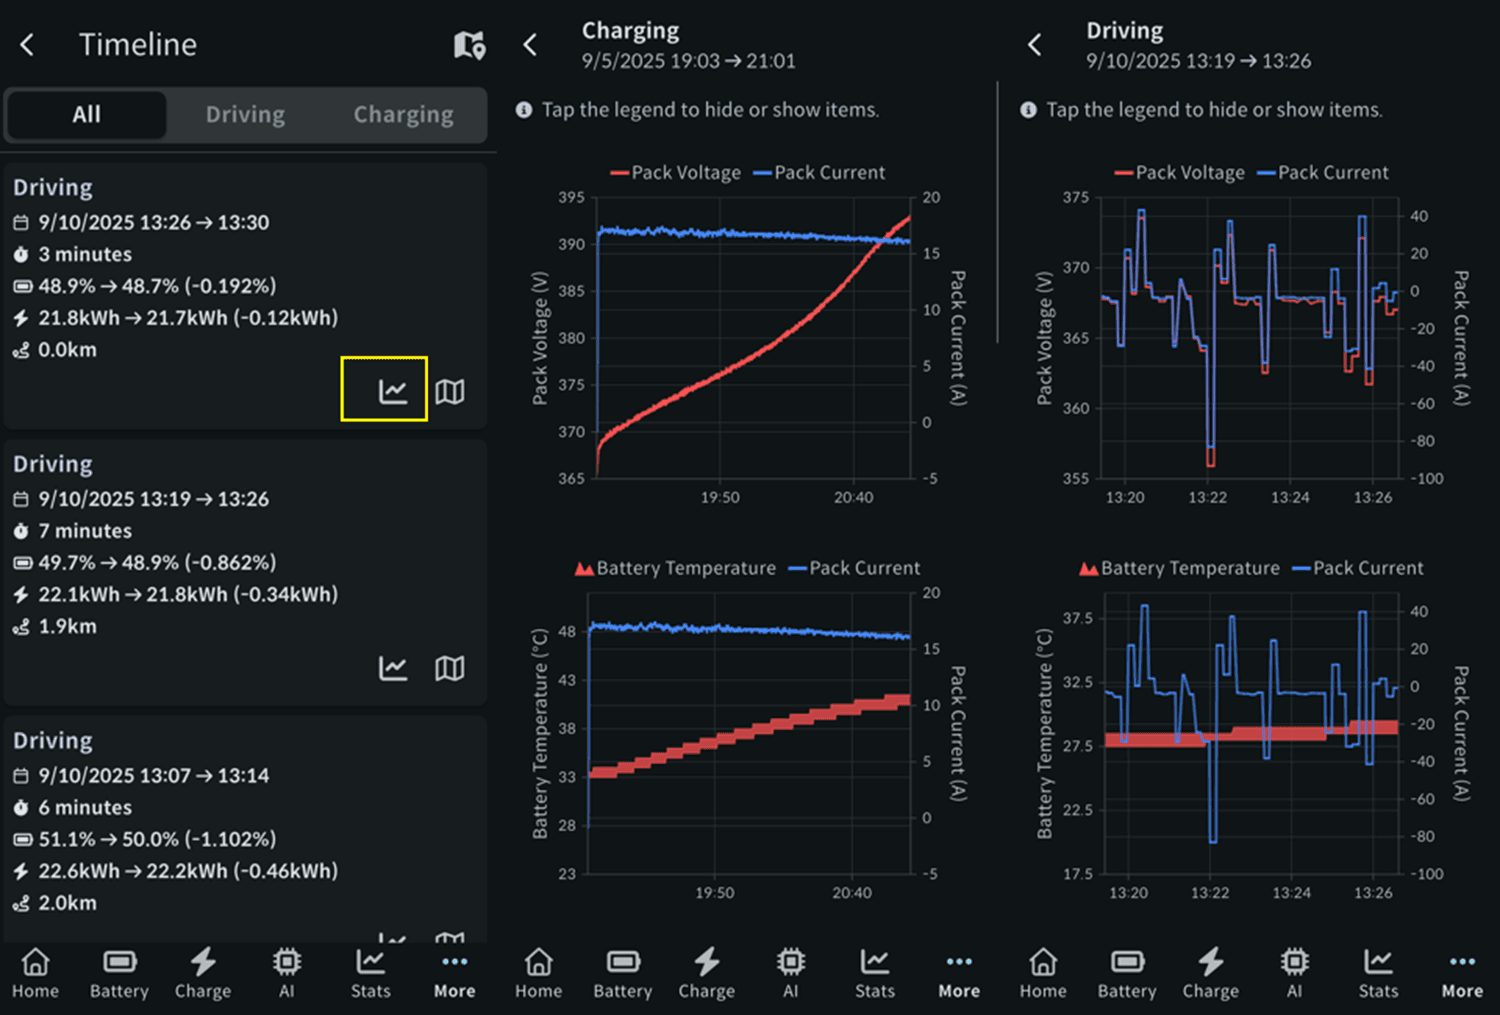Image resolution: width=1500 pixels, height=1015 pixels.
Task: Open chart for the 13:26 → 13:30 drive
Action: 393,391
